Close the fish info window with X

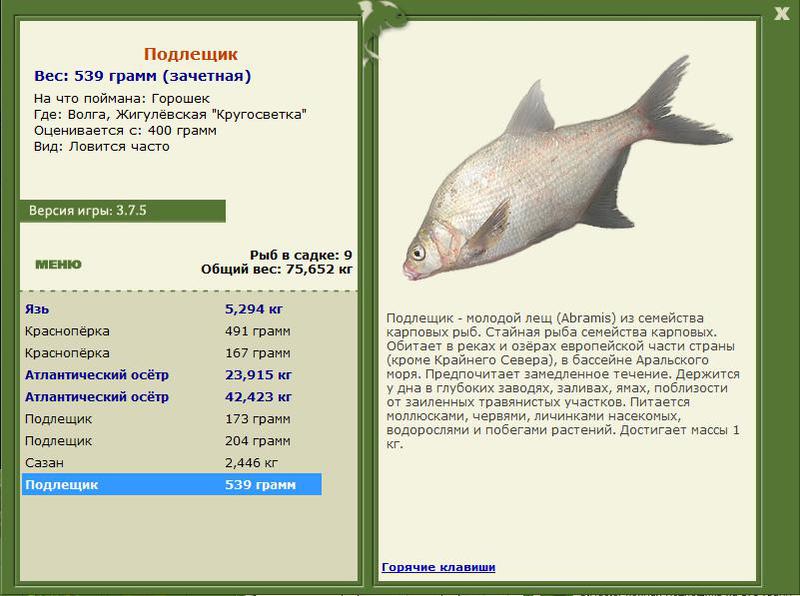pyautogui.click(x=781, y=13)
